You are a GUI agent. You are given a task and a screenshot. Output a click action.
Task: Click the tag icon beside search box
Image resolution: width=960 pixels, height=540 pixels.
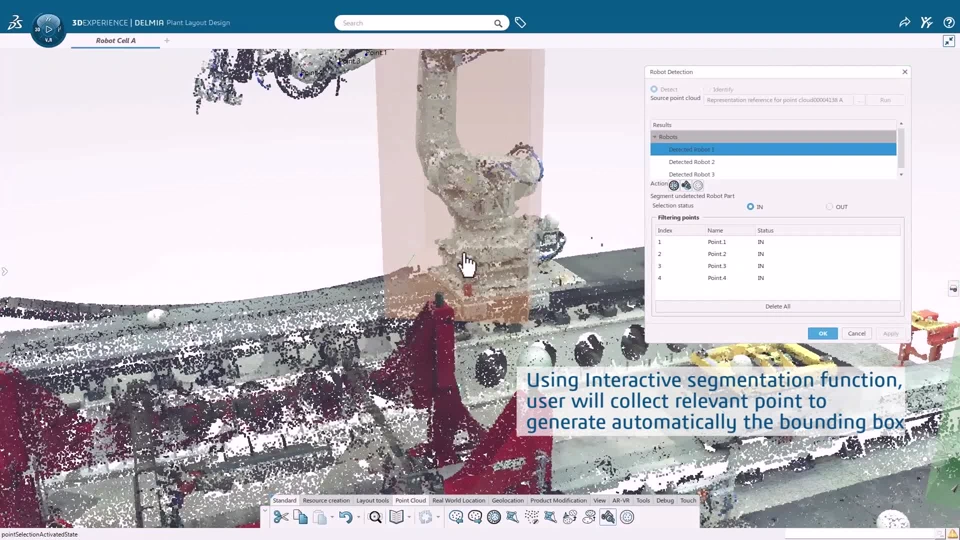[520, 23]
